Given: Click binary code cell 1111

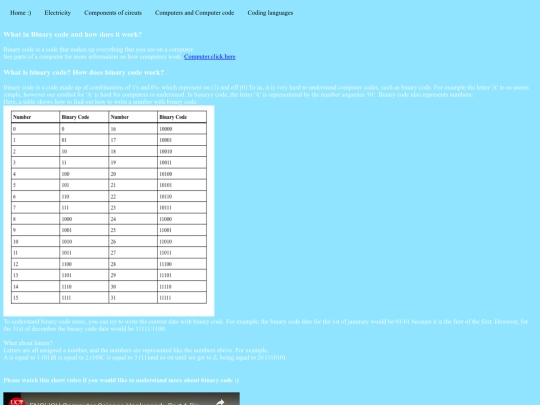Looking at the screenshot, I should pyautogui.click(x=84, y=298).
